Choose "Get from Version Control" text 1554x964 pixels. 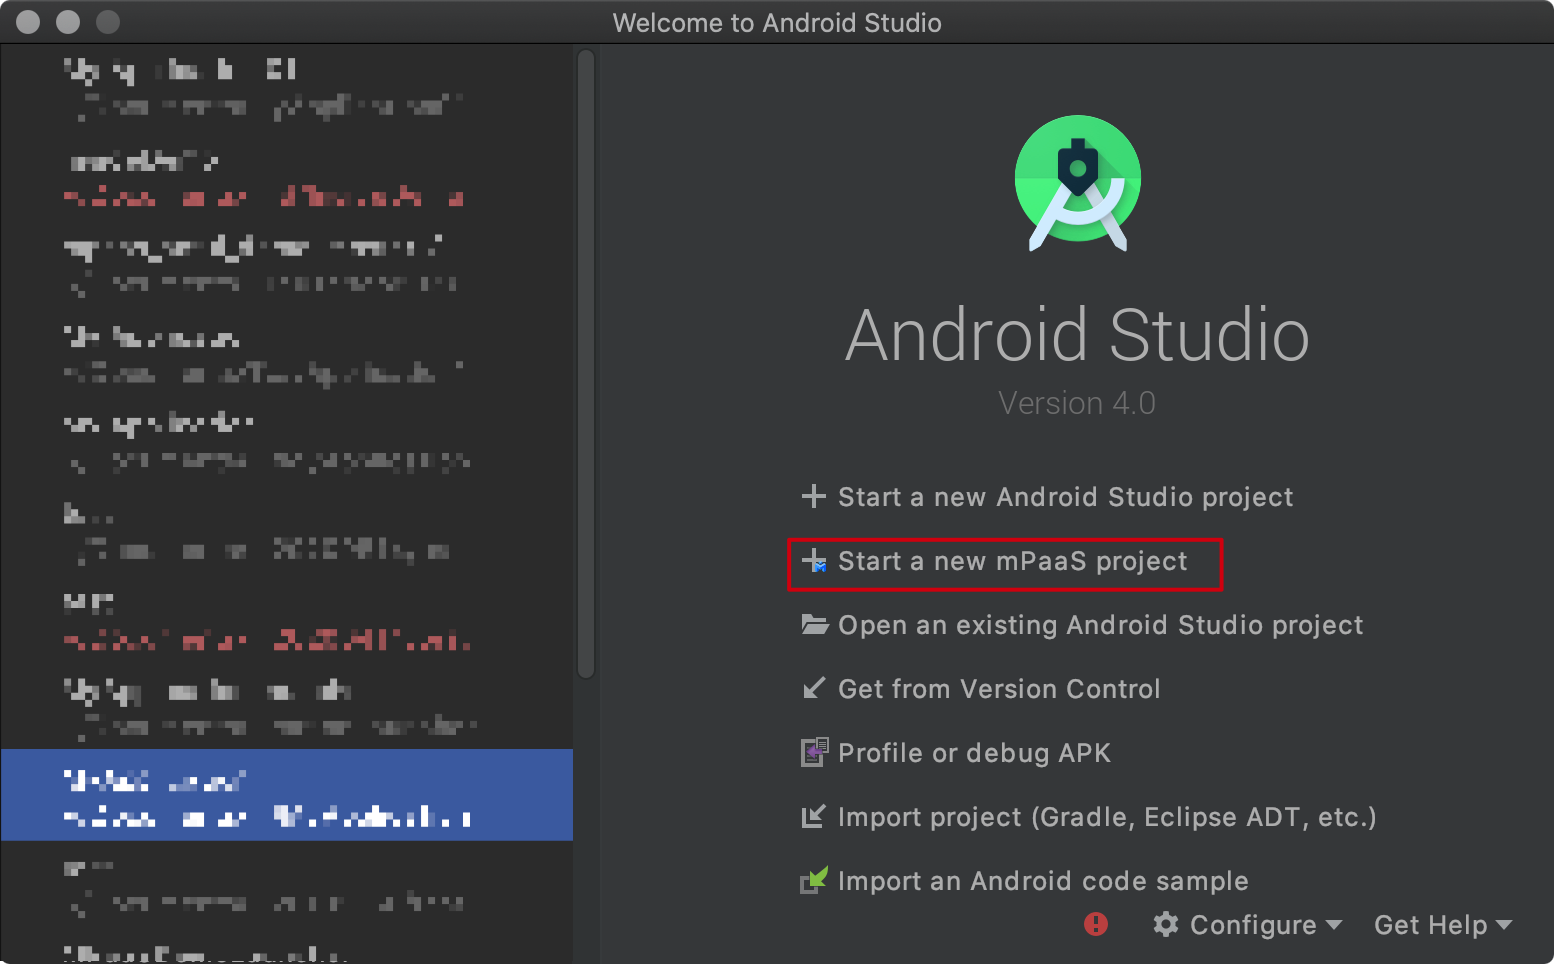(998, 689)
